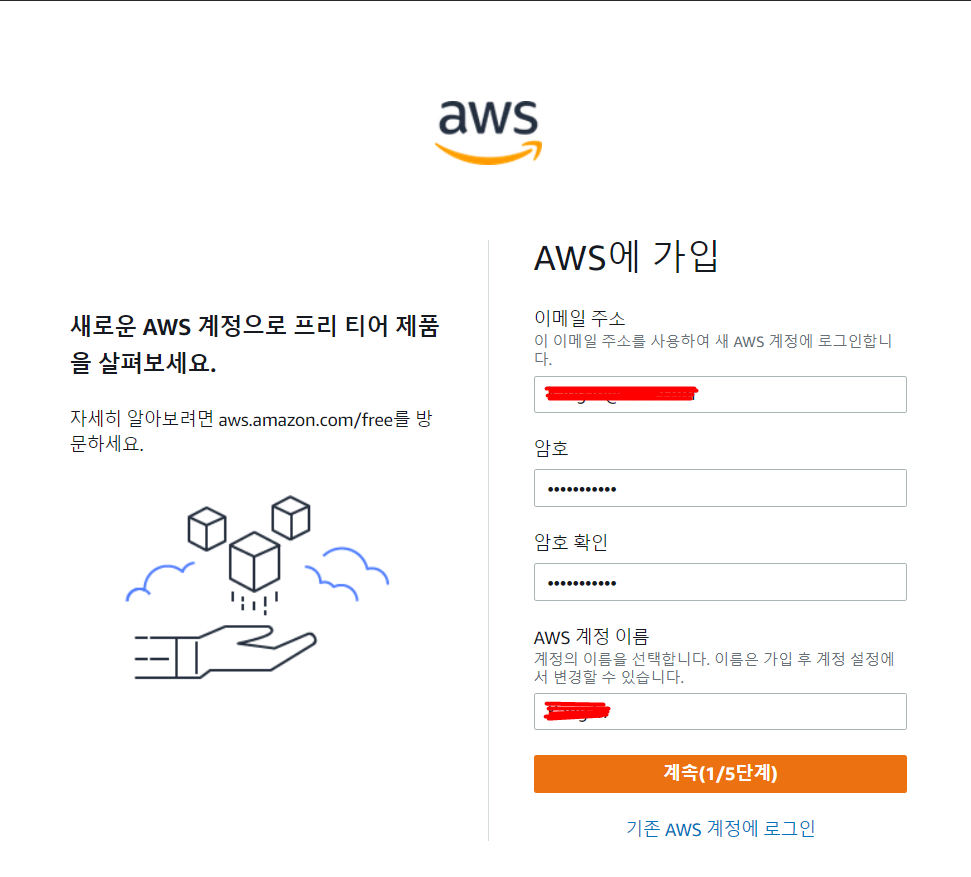Viewport: 971px width, 877px height.
Task: Click the AWS logo at top
Action: coord(488,132)
